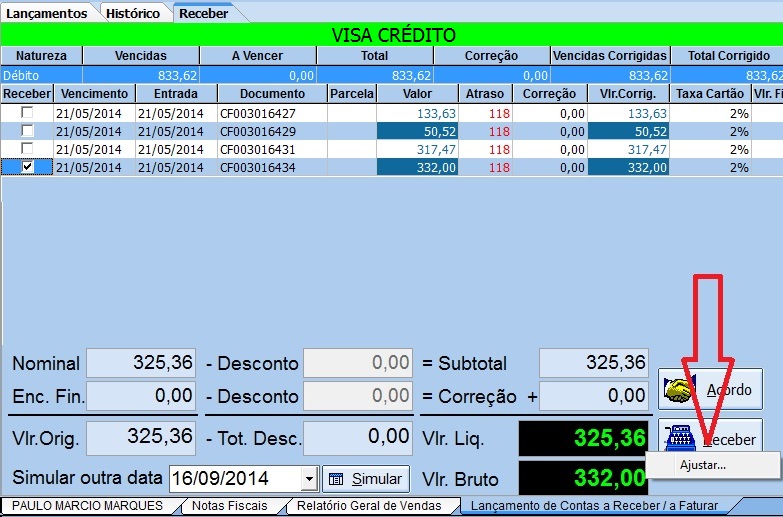Screen dimensions: 783x517
Task: Click the Valor column header
Action: coord(417,93)
